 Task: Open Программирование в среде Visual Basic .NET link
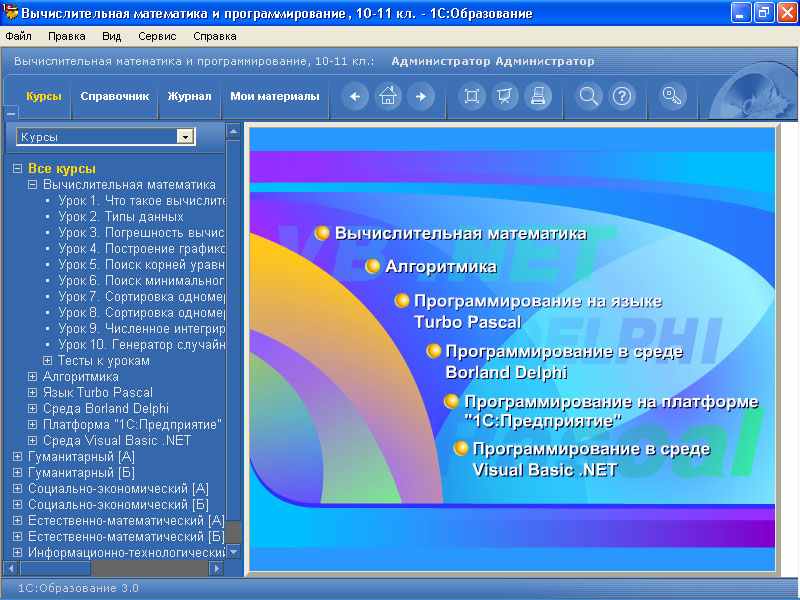click(x=591, y=459)
